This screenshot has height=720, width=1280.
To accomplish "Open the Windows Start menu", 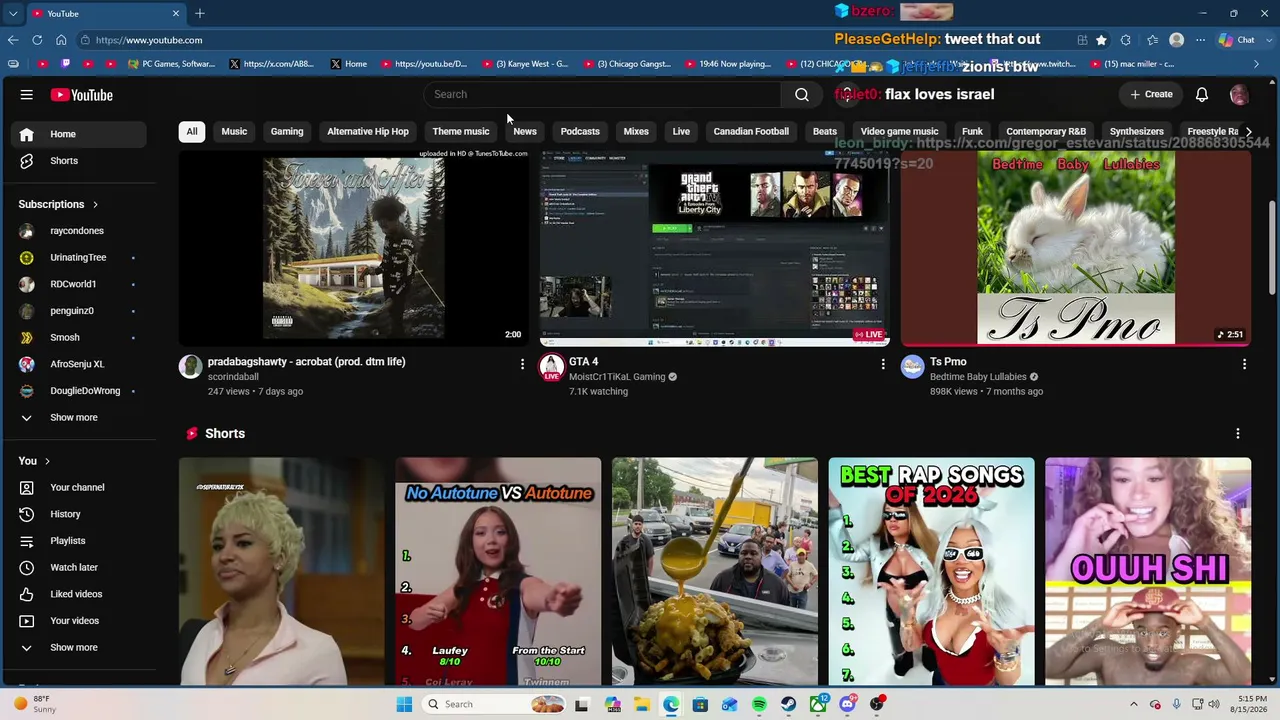I will click(x=404, y=704).
